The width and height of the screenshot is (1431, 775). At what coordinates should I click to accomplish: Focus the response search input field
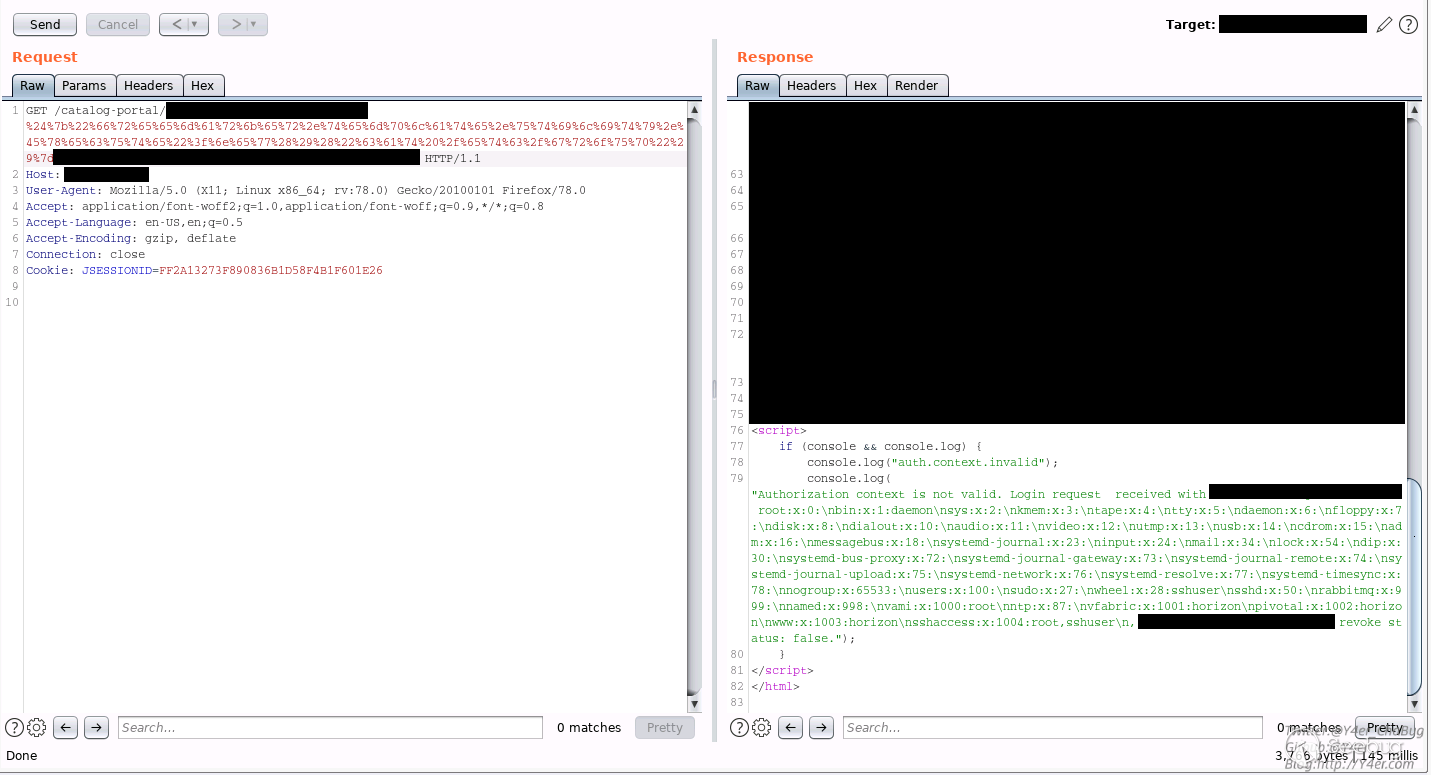[1052, 728]
